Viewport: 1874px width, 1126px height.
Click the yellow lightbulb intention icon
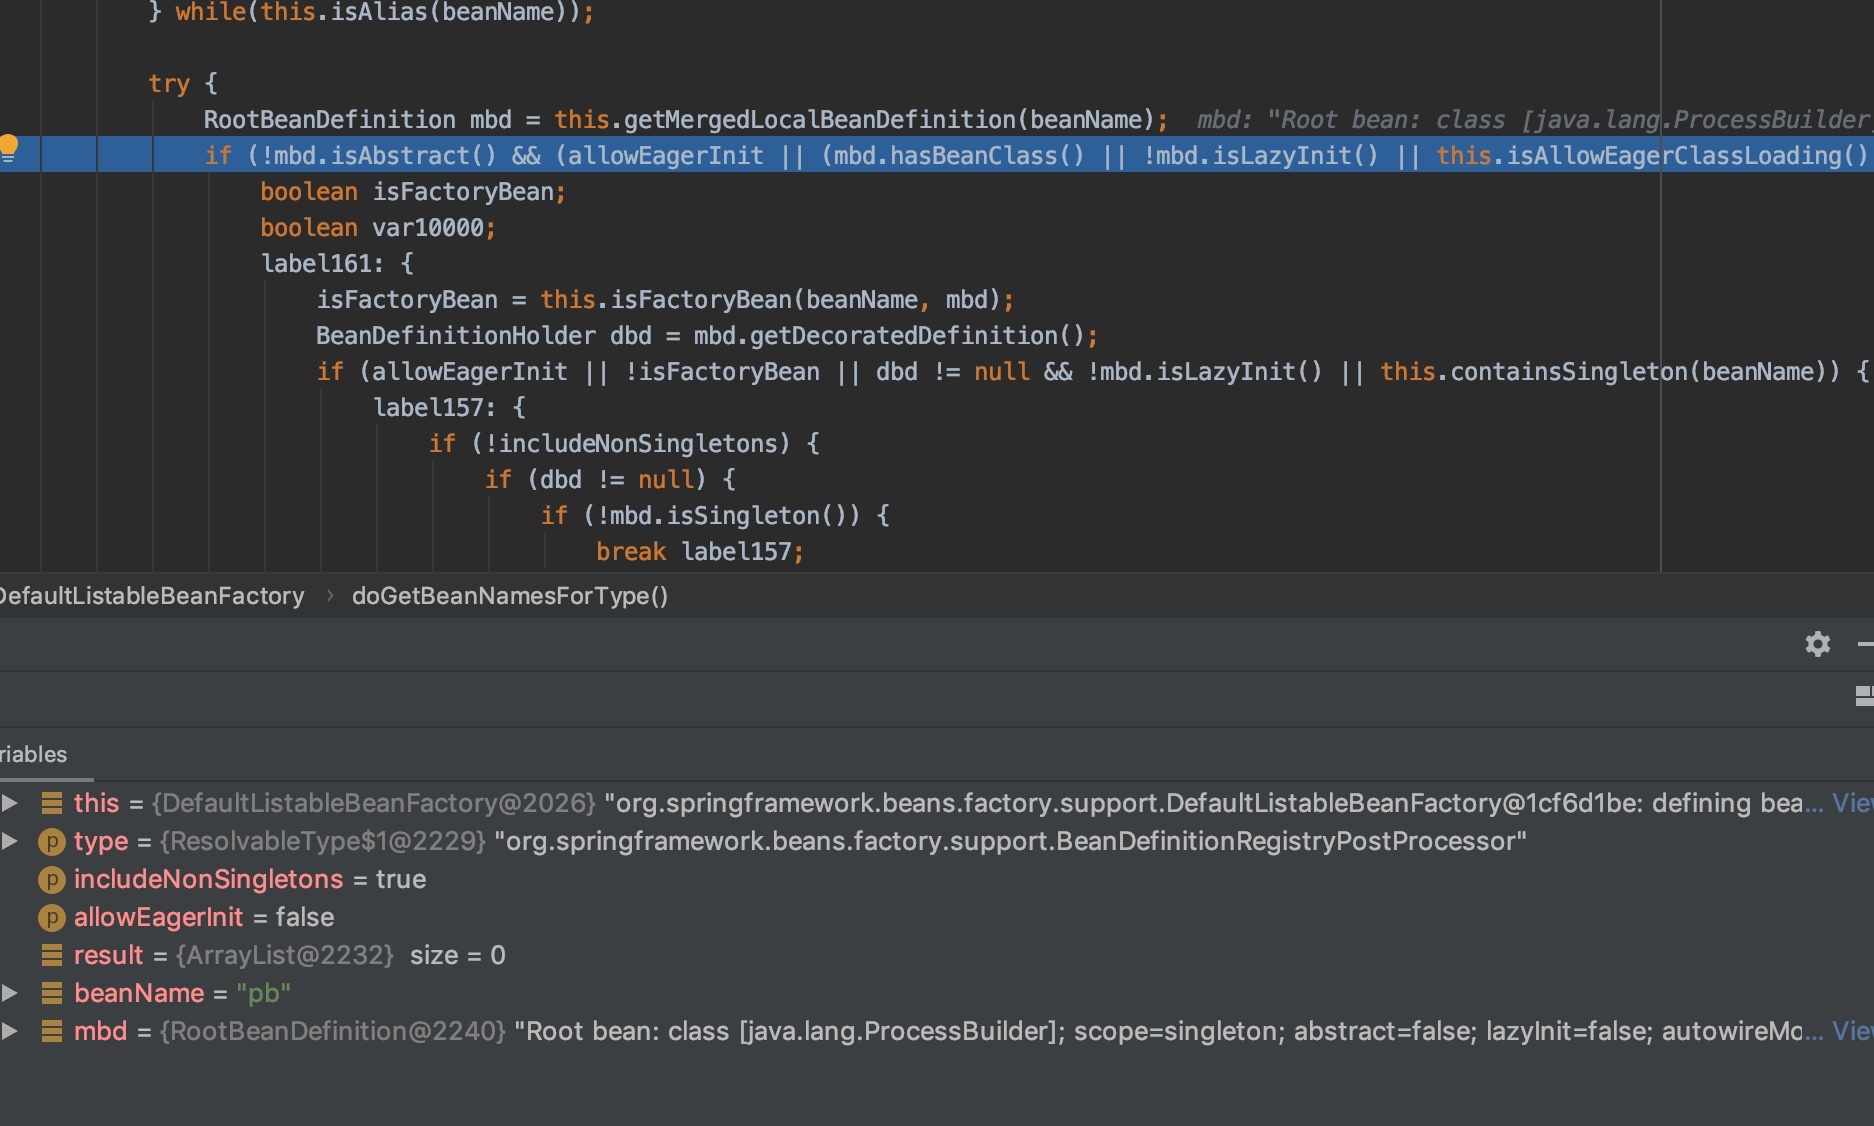pyautogui.click(x=9, y=148)
